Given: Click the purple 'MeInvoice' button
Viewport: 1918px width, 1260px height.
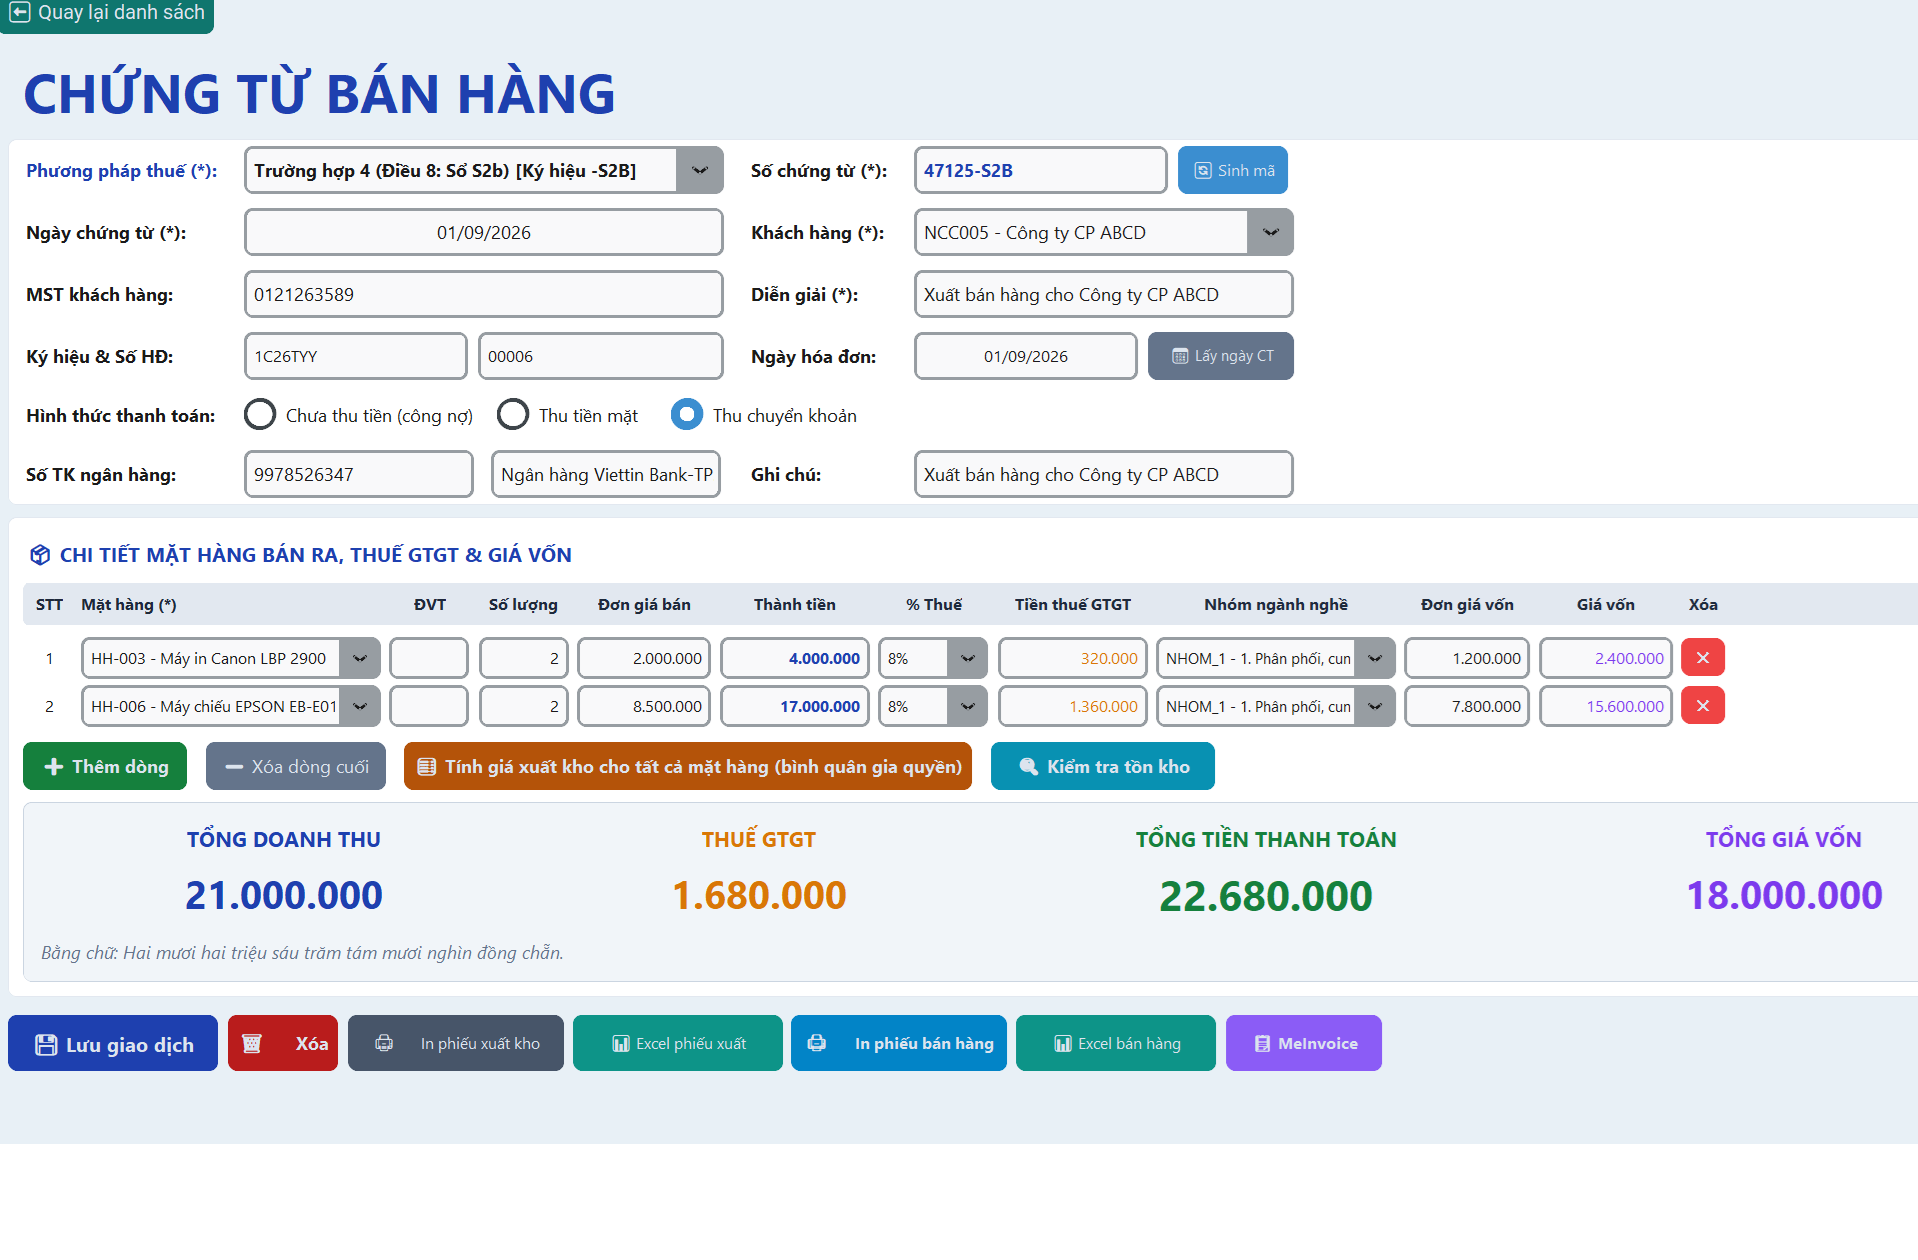Looking at the screenshot, I should pos(1304,1044).
